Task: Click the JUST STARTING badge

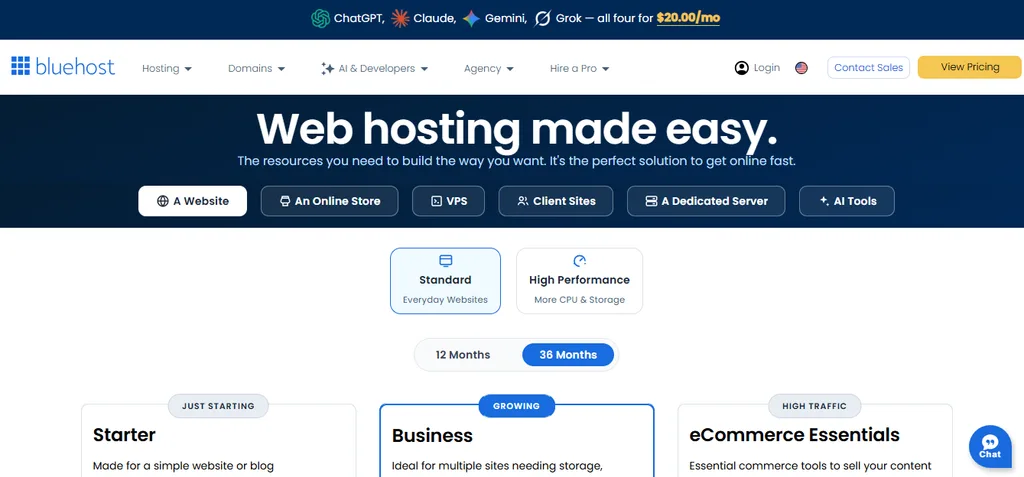Action: (218, 406)
